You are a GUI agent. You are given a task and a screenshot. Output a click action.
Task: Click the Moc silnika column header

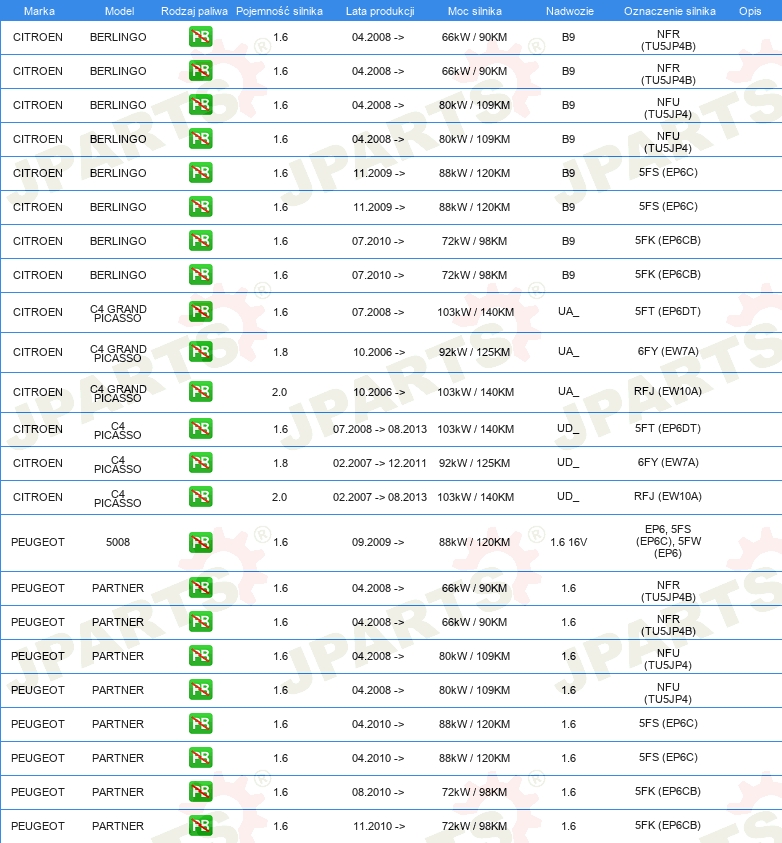[475, 11]
